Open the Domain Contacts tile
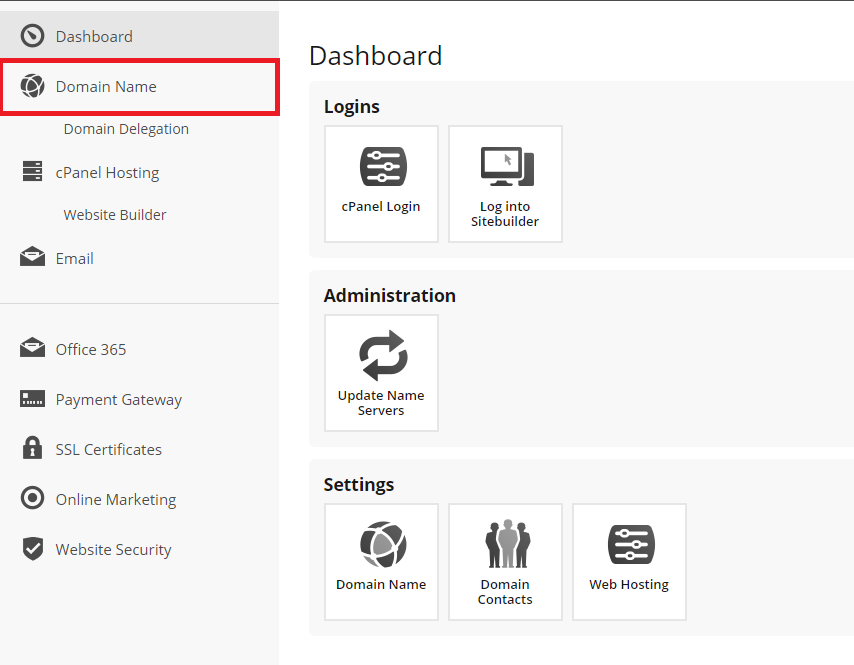 pyautogui.click(x=505, y=562)
